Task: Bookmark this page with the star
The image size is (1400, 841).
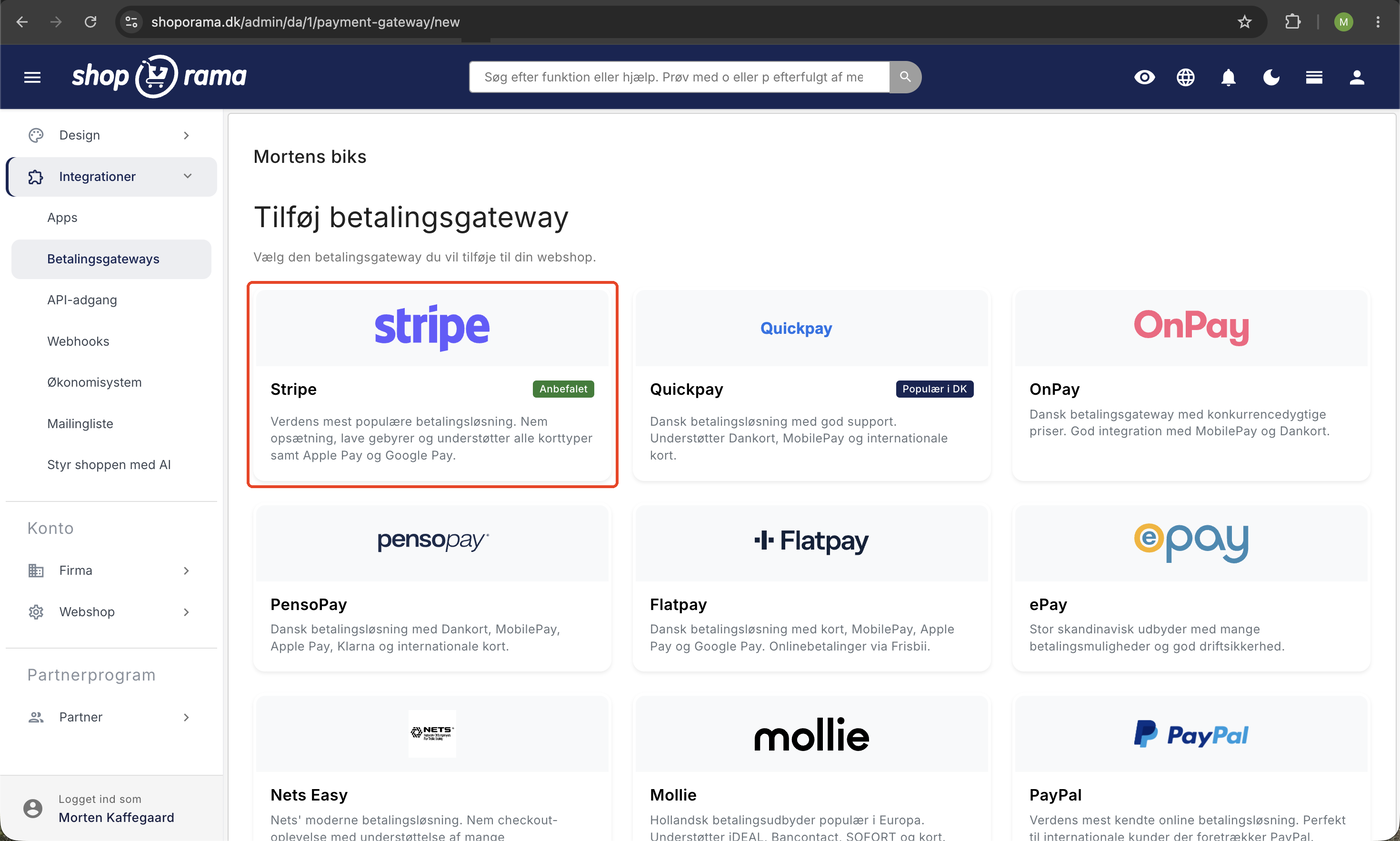Action: [x=1245, y=21]
